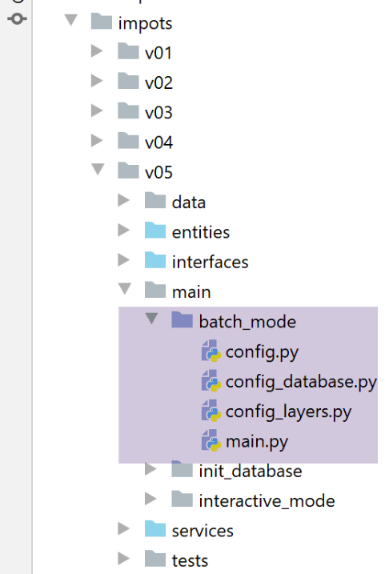Click the config_database.py Python file icon
389x574 pixels.
(x=211, y=381)
